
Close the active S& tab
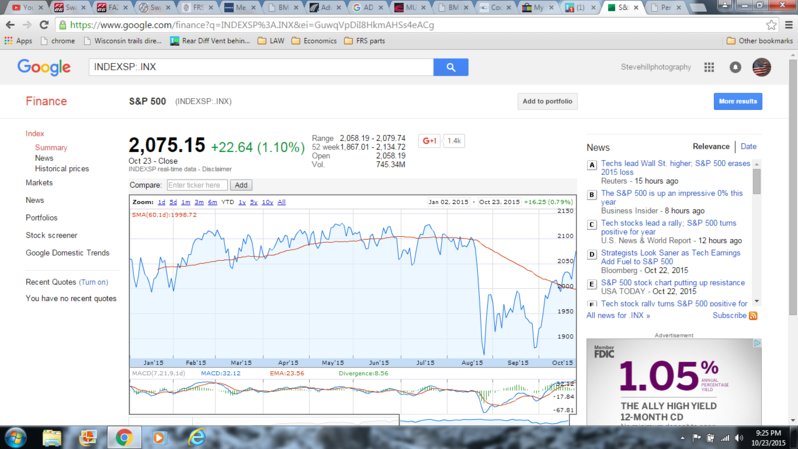tap(636, 8)
